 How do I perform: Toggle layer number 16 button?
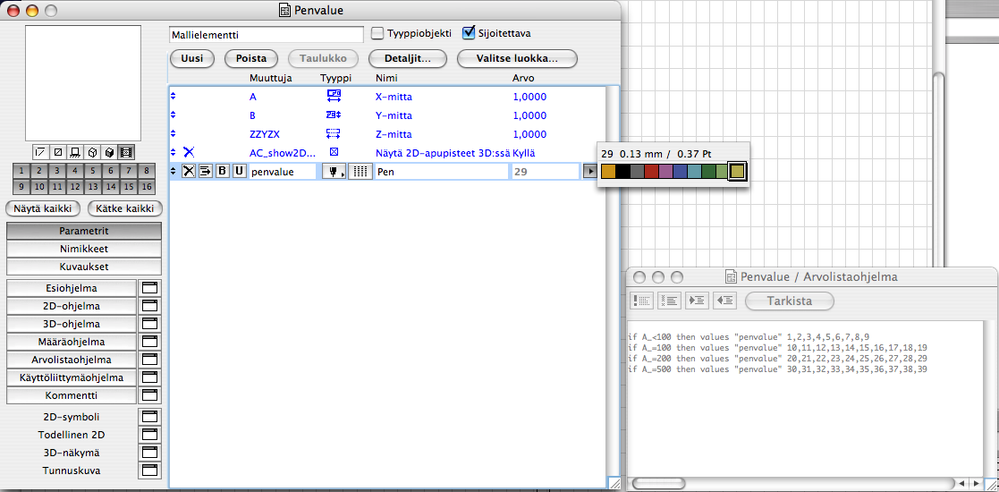pyautogui.click(x=147, y=187)
